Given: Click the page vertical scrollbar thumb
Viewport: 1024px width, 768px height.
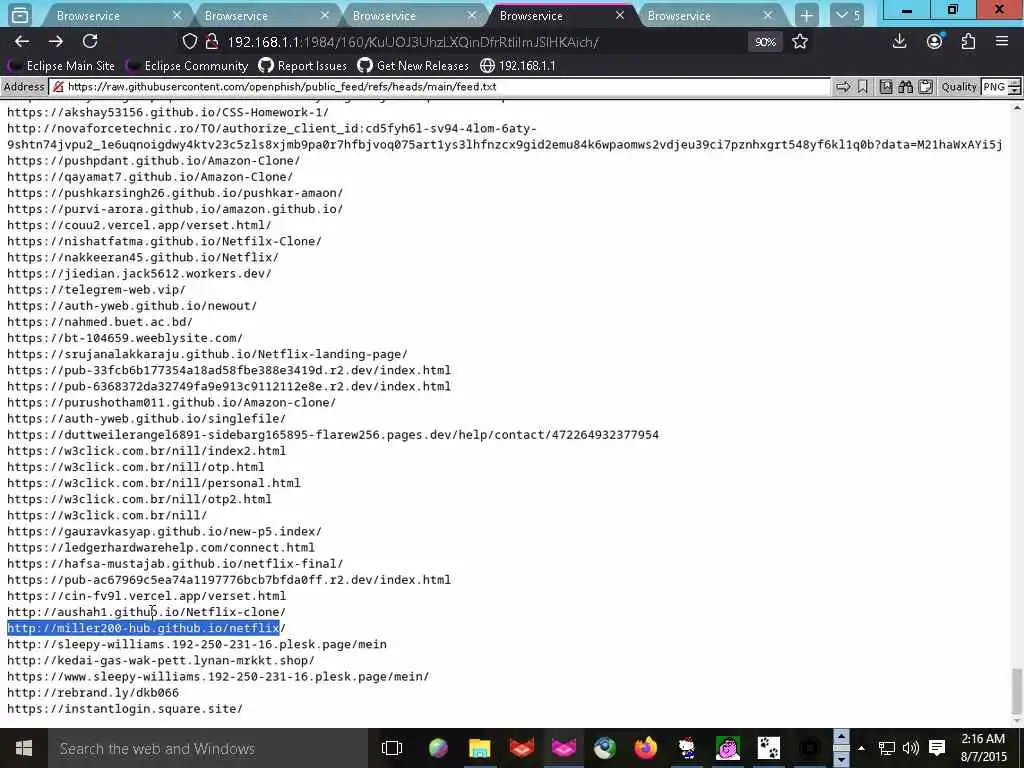Looking at the screenshot, I should tap(1016, 691).
